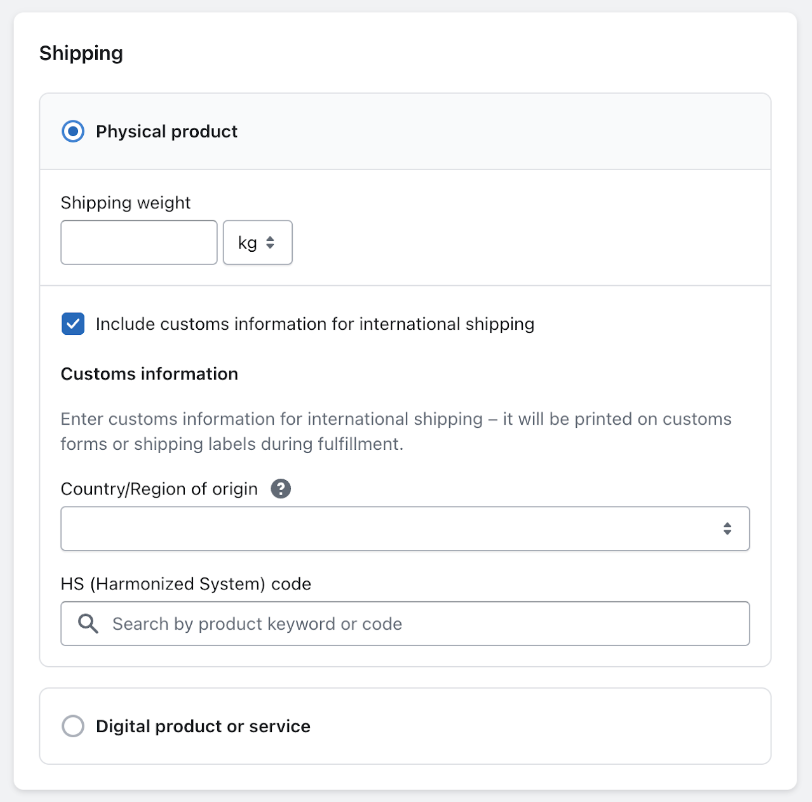Click the search icon for product keyword lookup
The image size is (812, 802).
pyautogui.click(x=86, y=623)
